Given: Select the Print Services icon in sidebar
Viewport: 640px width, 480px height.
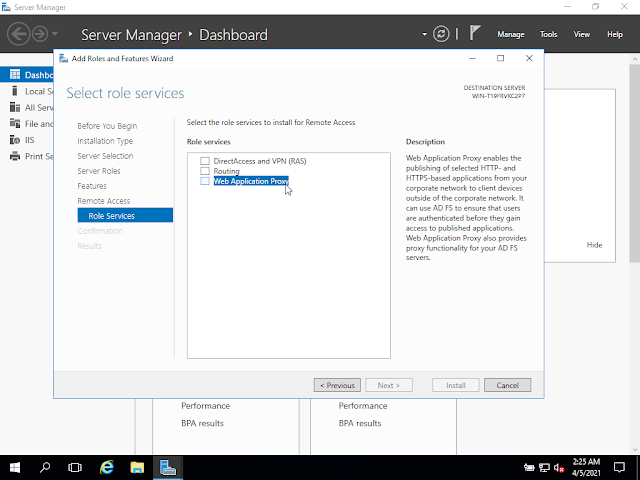Looking at the screenshot, I should [15, 156].
